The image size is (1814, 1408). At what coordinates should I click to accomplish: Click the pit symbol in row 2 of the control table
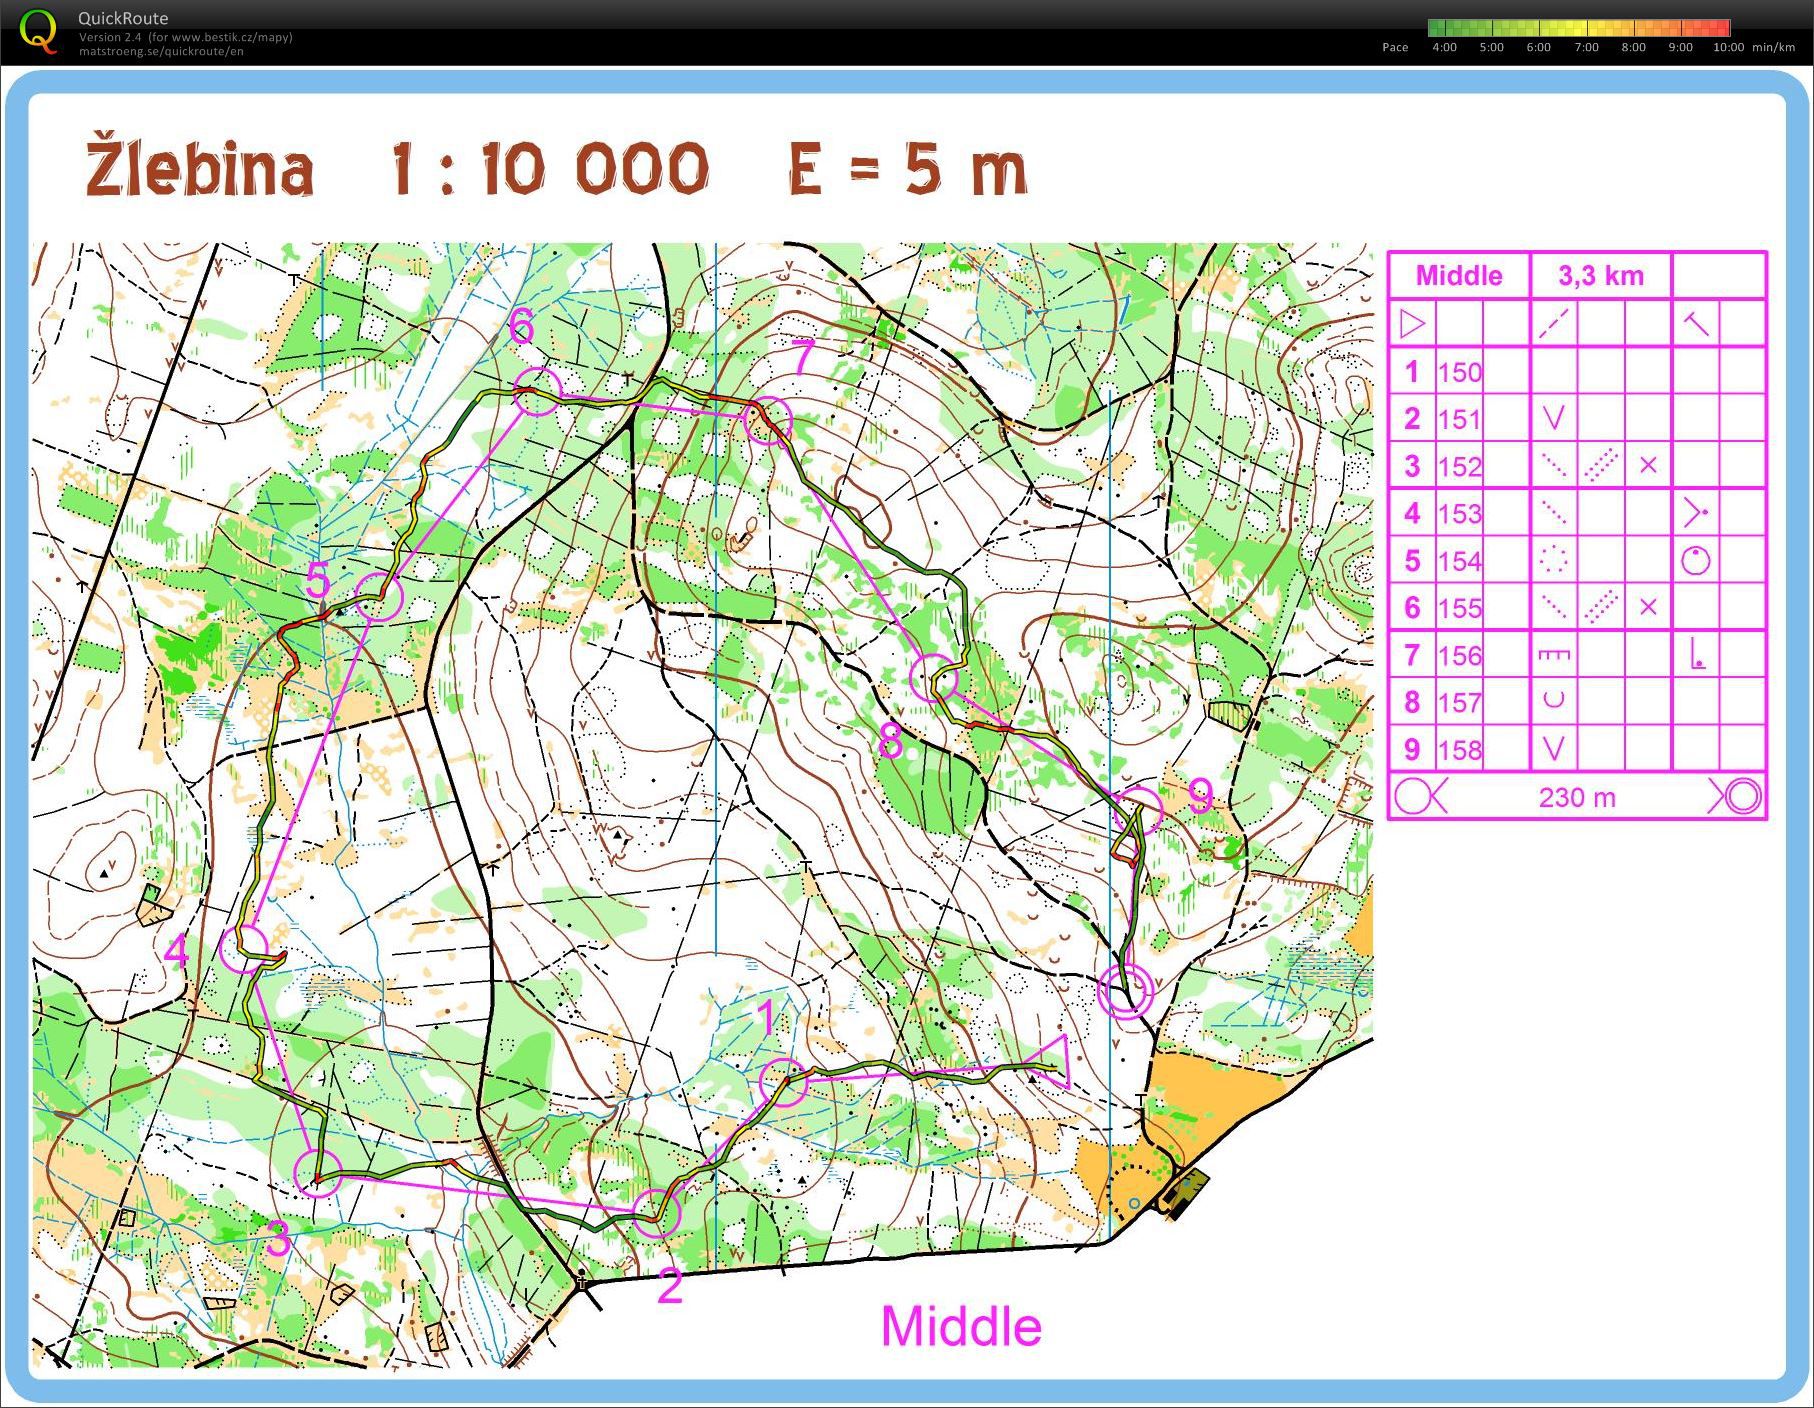pyautogui.click(x=1553, y=418)
